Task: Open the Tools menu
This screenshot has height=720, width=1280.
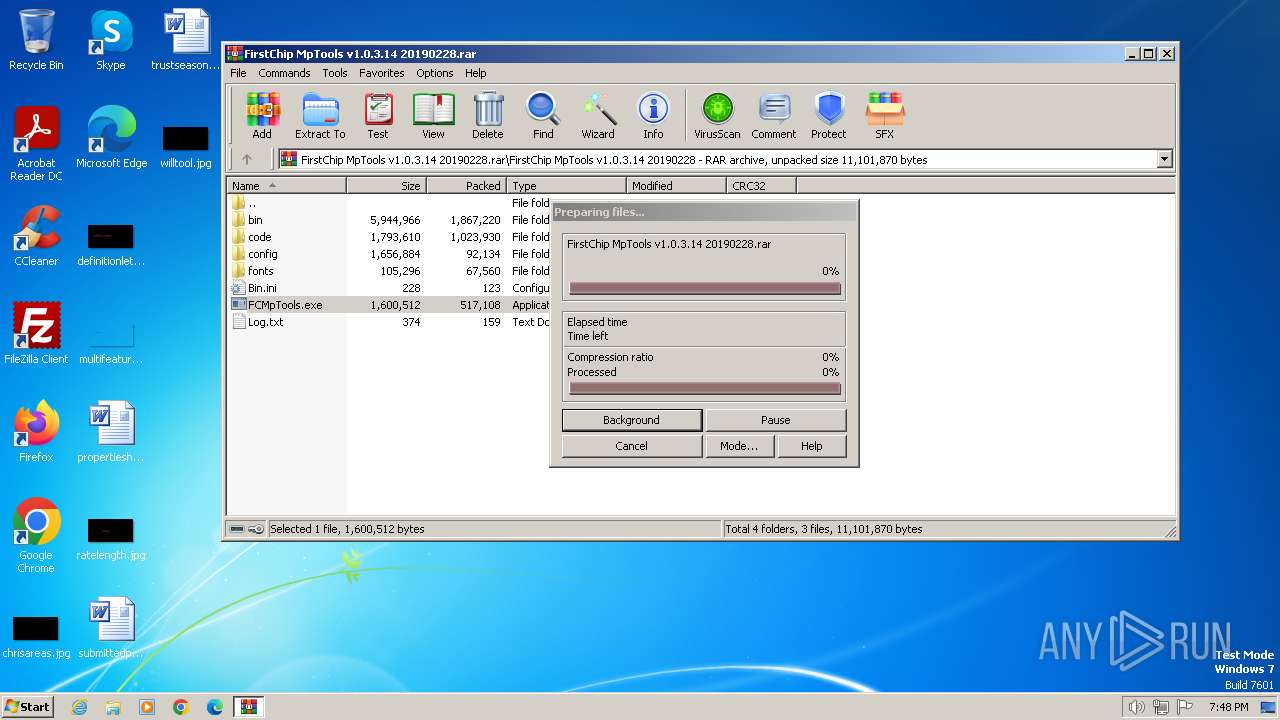Action: [x=335, y=73]
